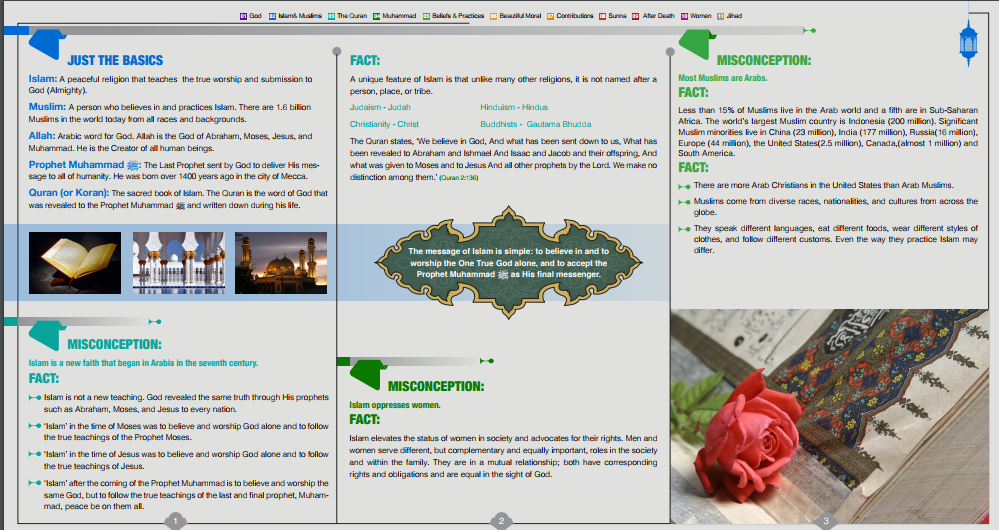Go to 'The Quran' chapter tab

(347, 16)
